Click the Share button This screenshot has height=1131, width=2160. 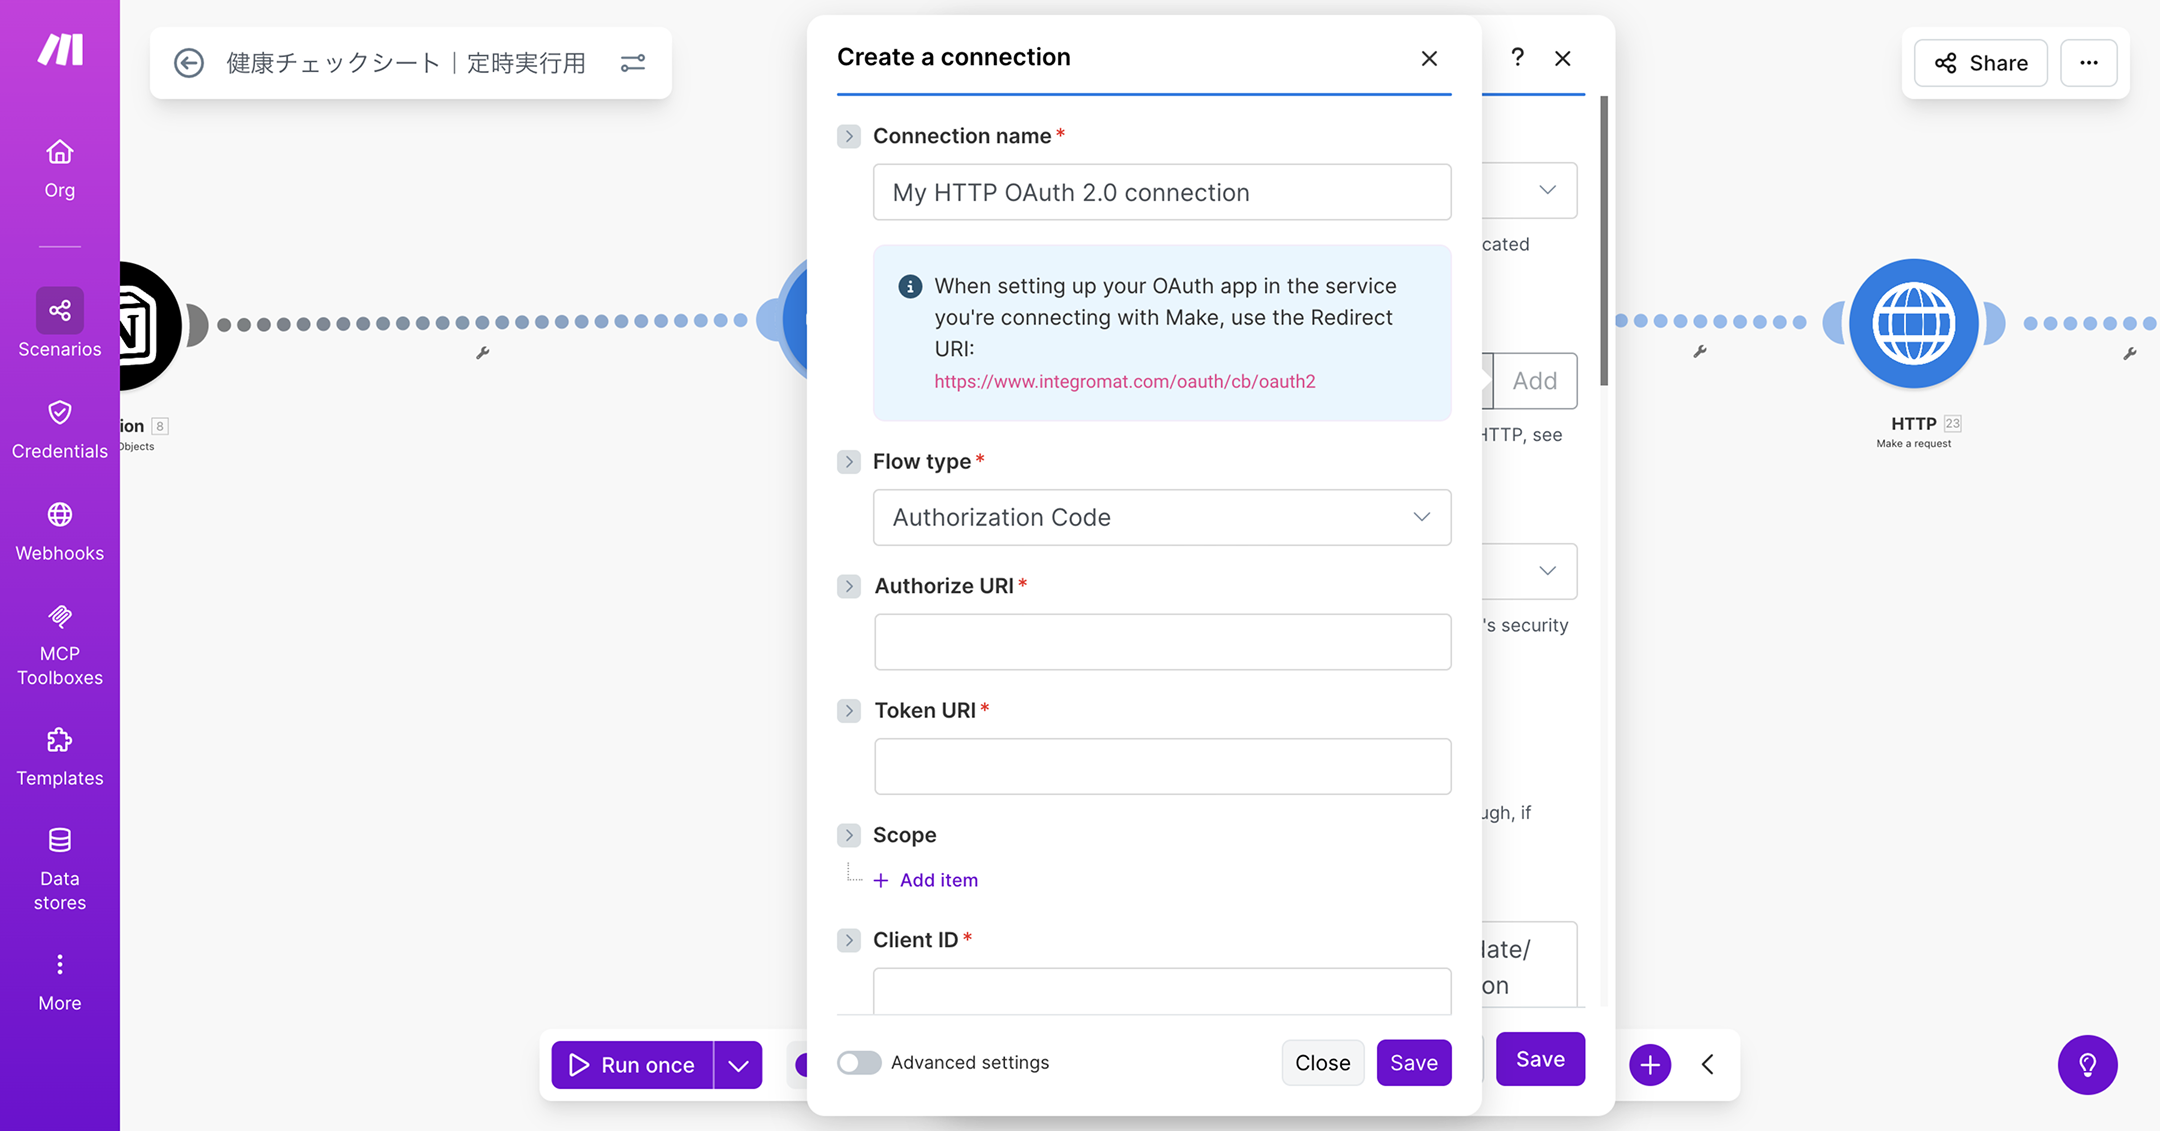[x=1980, y=63]
